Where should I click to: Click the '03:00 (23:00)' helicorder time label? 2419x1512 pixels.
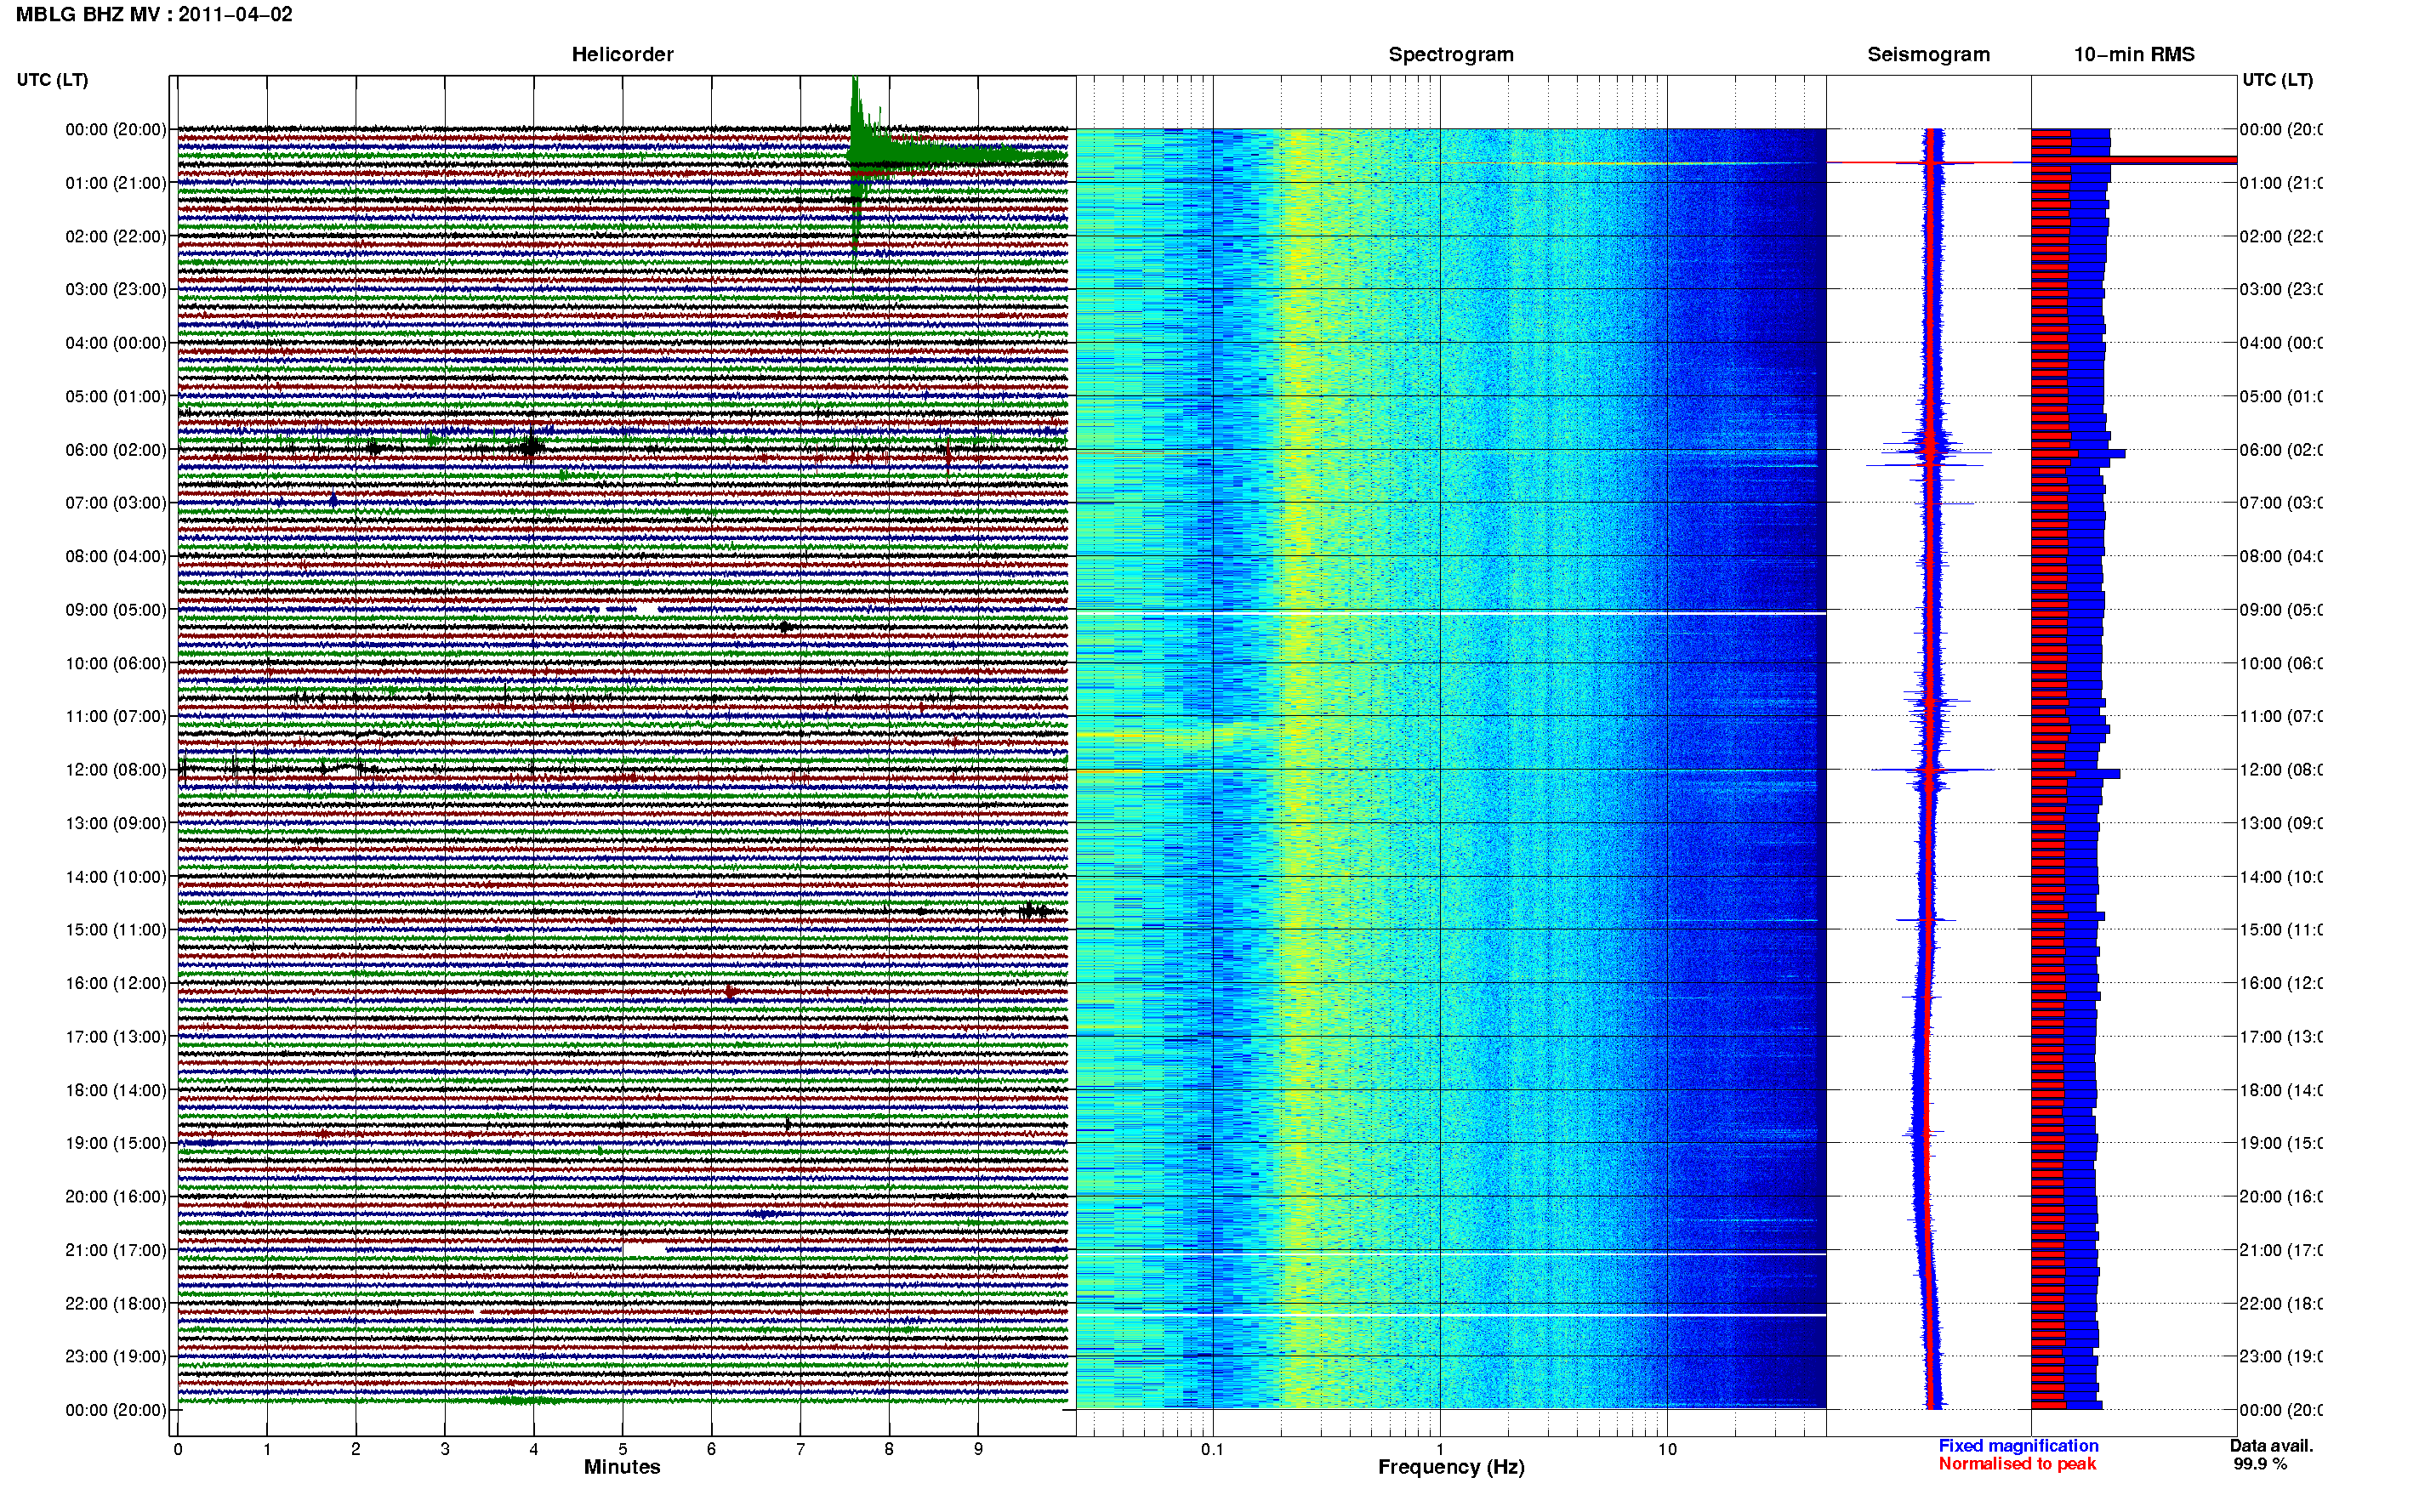point(116,289)
